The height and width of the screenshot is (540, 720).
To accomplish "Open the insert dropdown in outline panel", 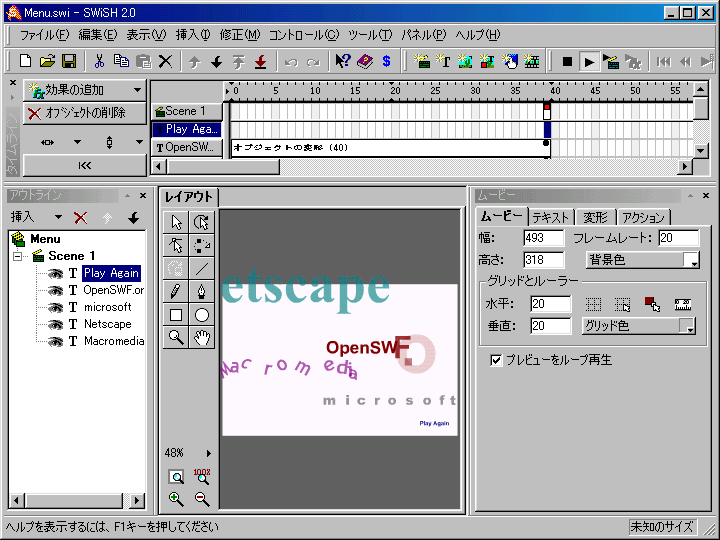I will [58, 217].
